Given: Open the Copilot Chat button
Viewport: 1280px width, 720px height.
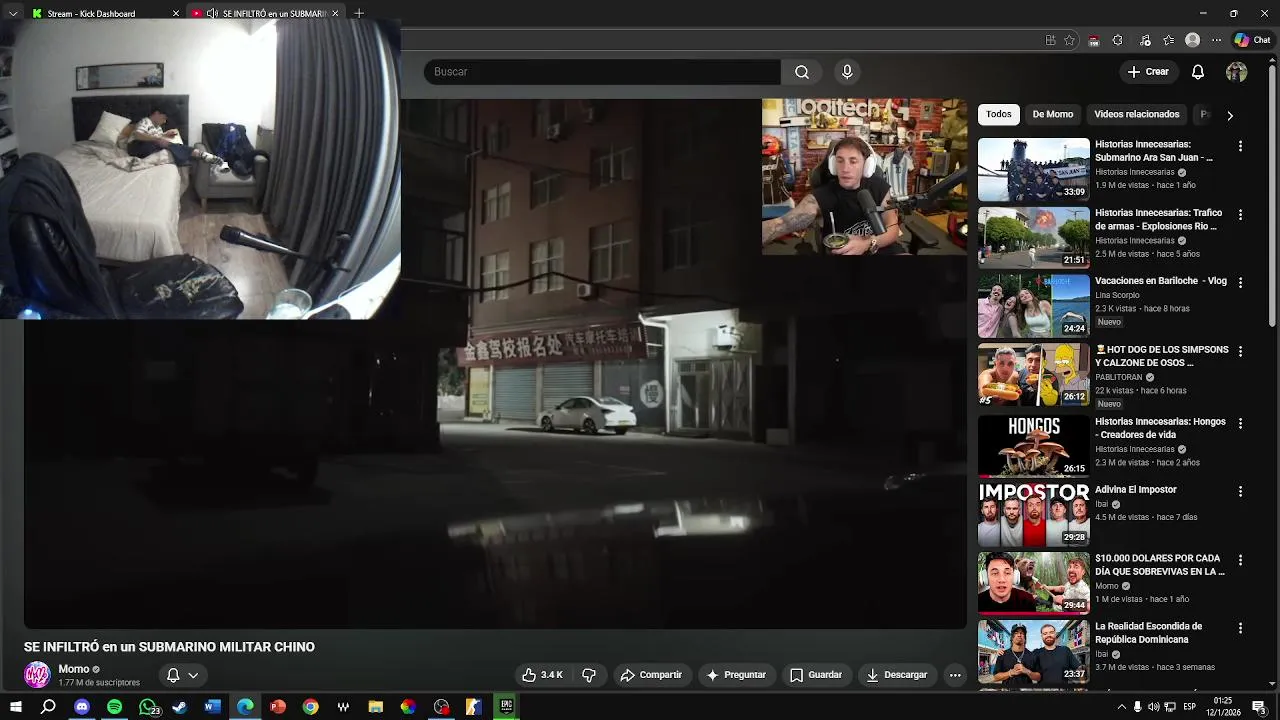Looking at the screenshot, I should click(1253, 40).
